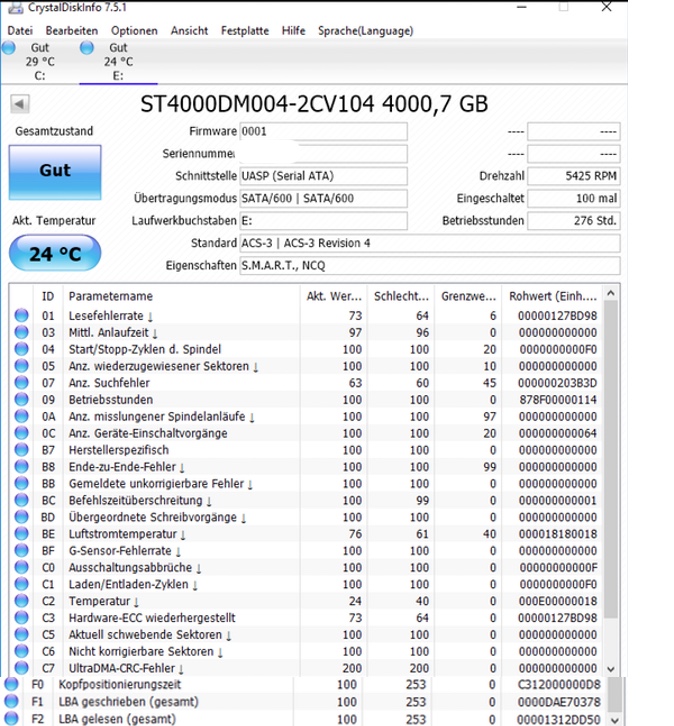Click status icon of Kopfpositionierungszeit row

(11, 684)
